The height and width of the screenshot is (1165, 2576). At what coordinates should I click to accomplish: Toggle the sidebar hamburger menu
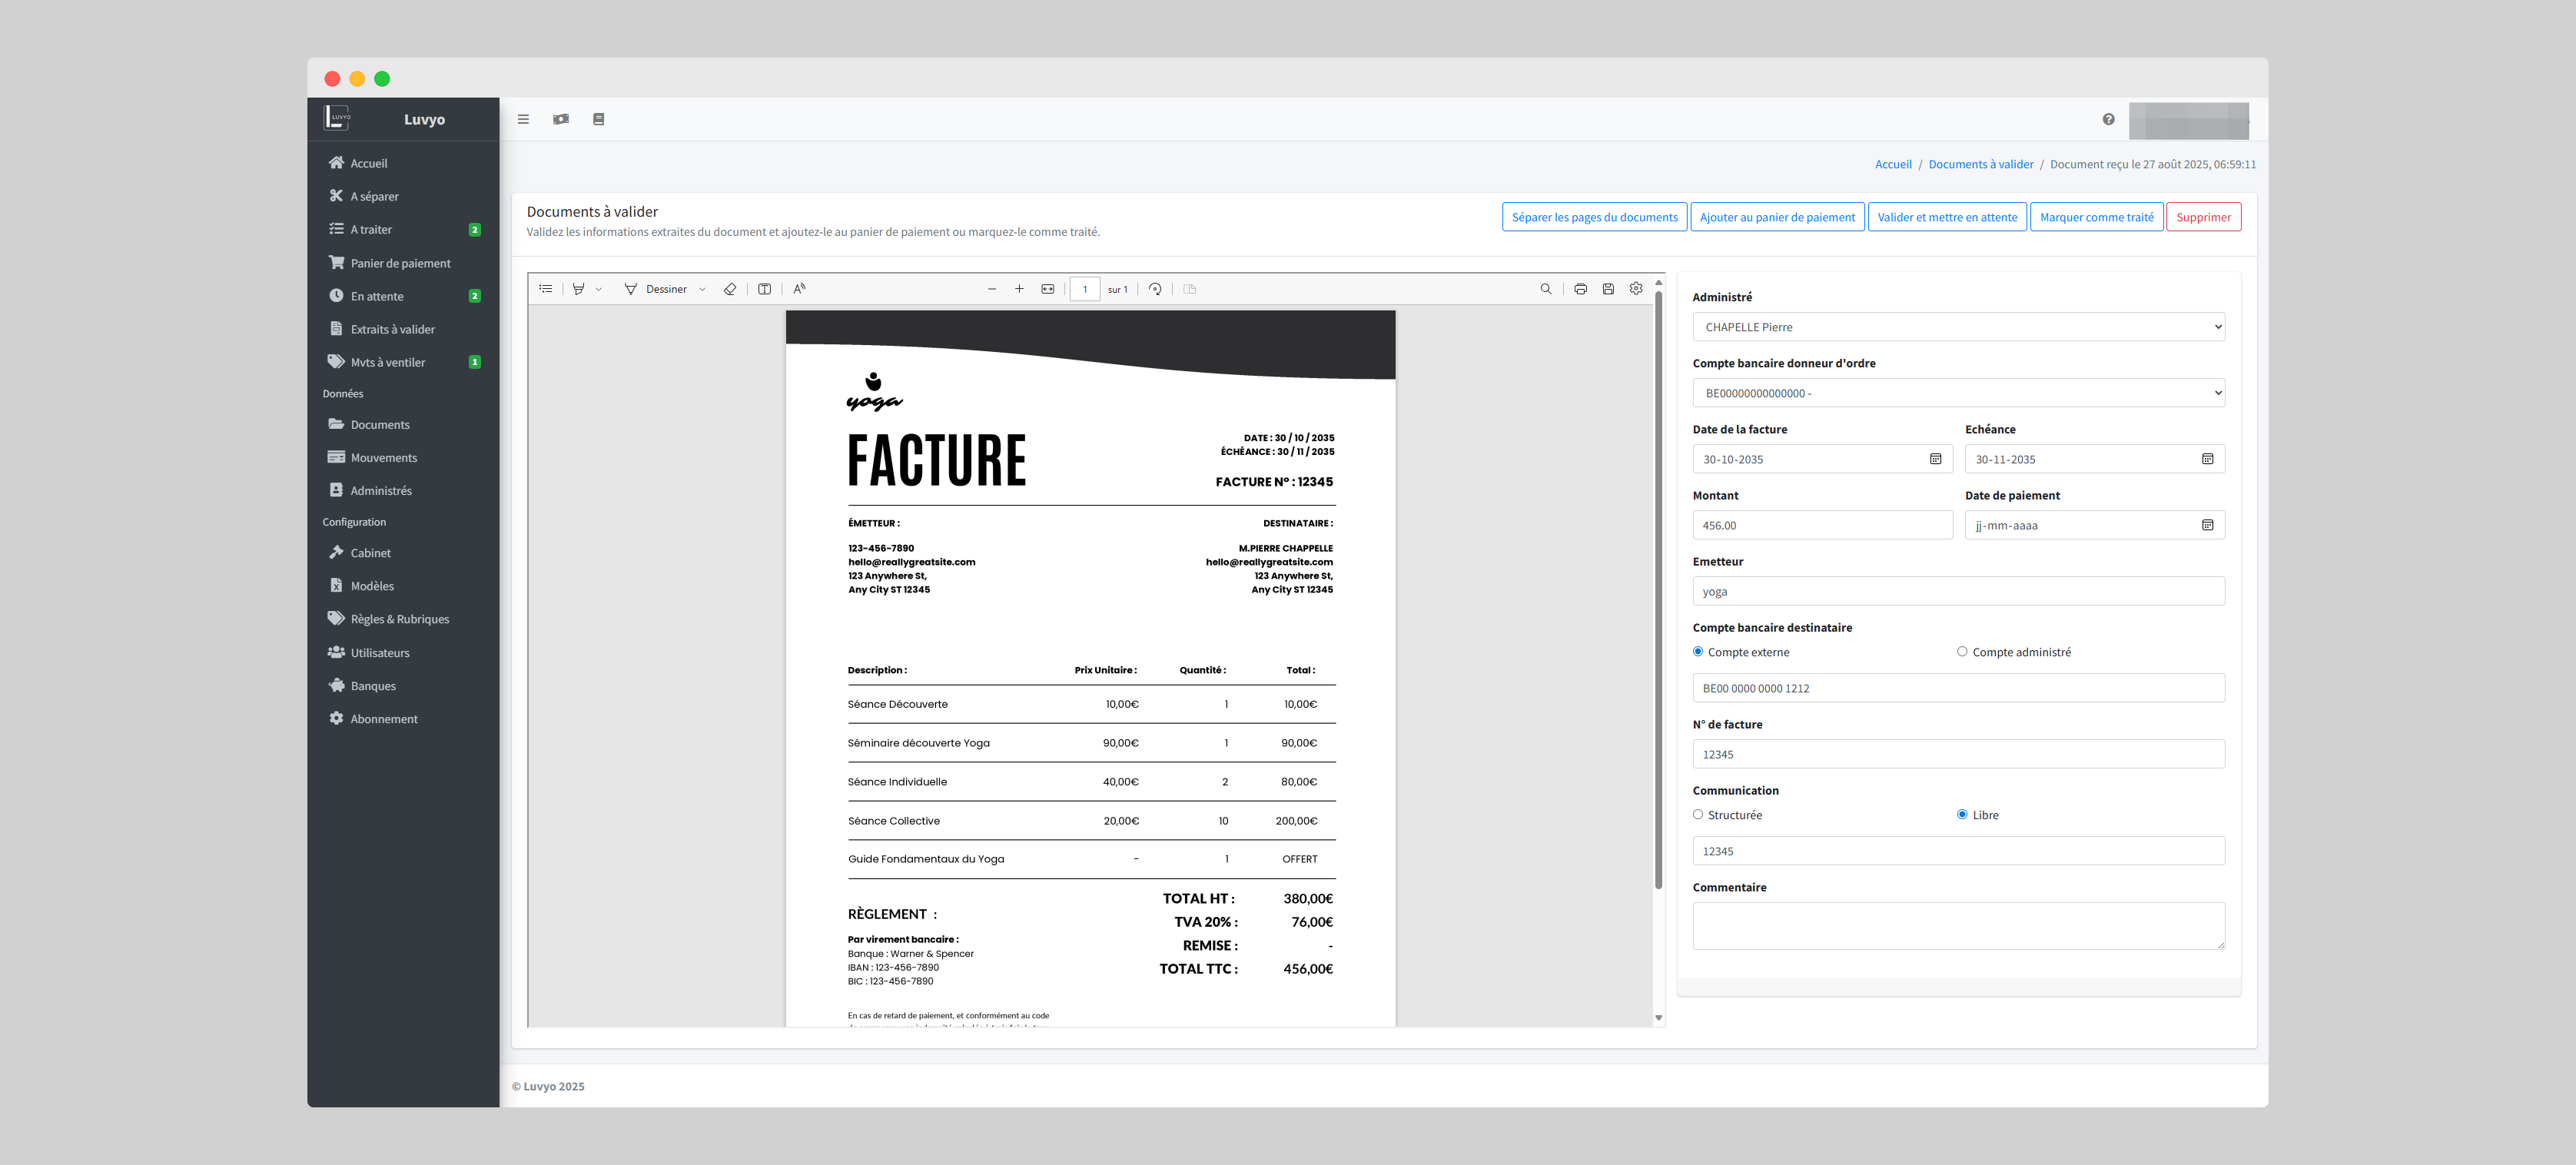point(523,119)
